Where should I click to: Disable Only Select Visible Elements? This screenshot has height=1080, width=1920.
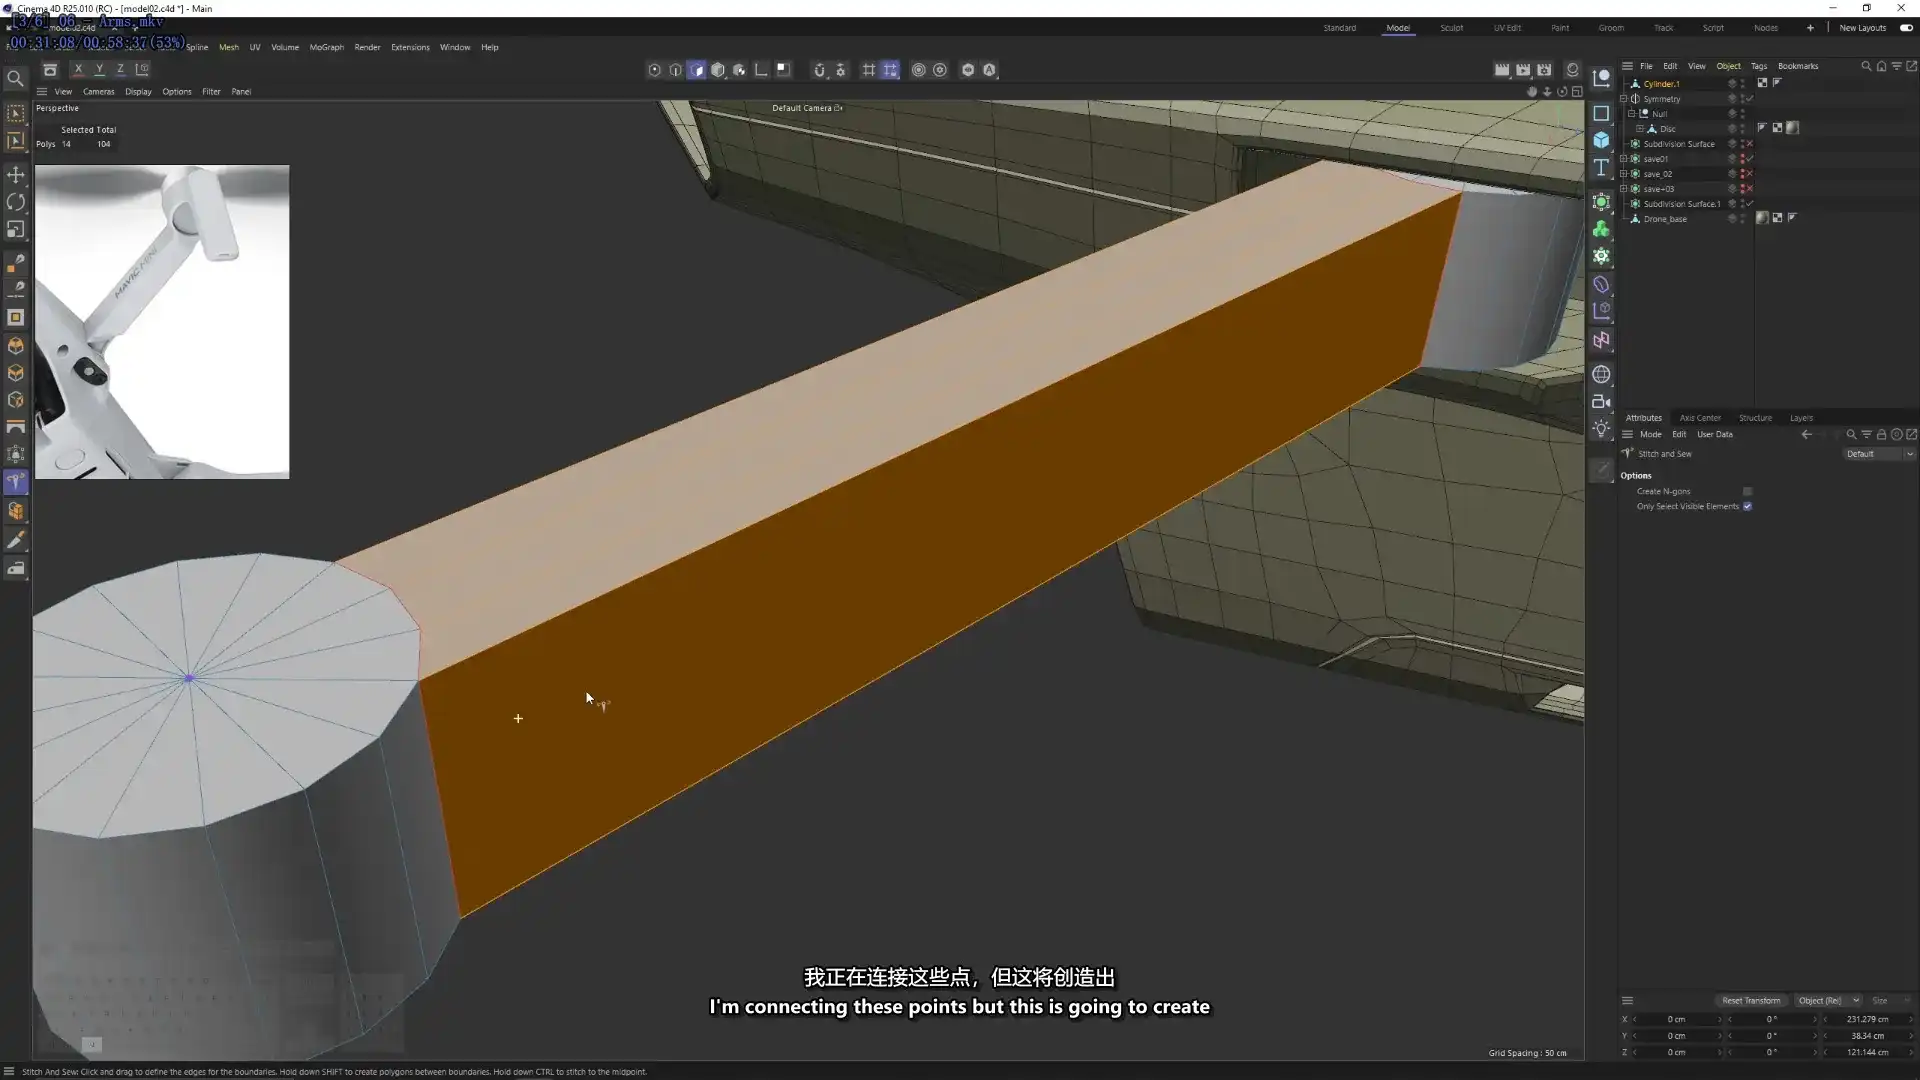(x=1748, y=507)
